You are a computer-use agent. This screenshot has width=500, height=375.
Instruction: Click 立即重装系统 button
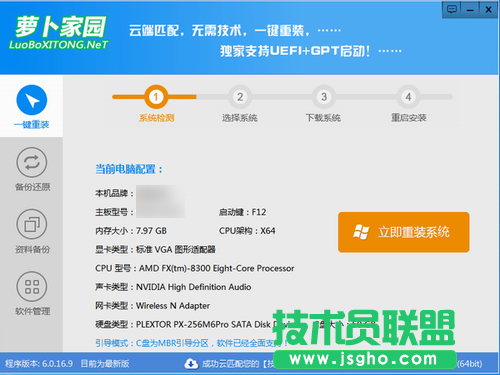click(x=404, y=232)
